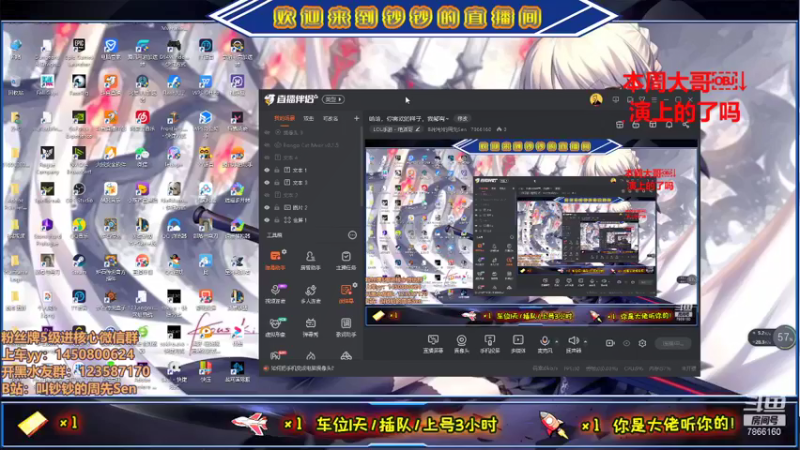Hide the 图片 2 source
The width and height of the screenshot is (800, 450).
[267, 208]
